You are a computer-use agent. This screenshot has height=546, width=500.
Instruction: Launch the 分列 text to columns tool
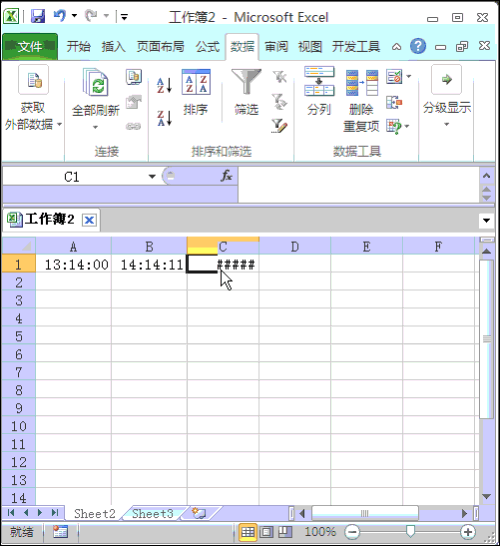coord(319,91)
